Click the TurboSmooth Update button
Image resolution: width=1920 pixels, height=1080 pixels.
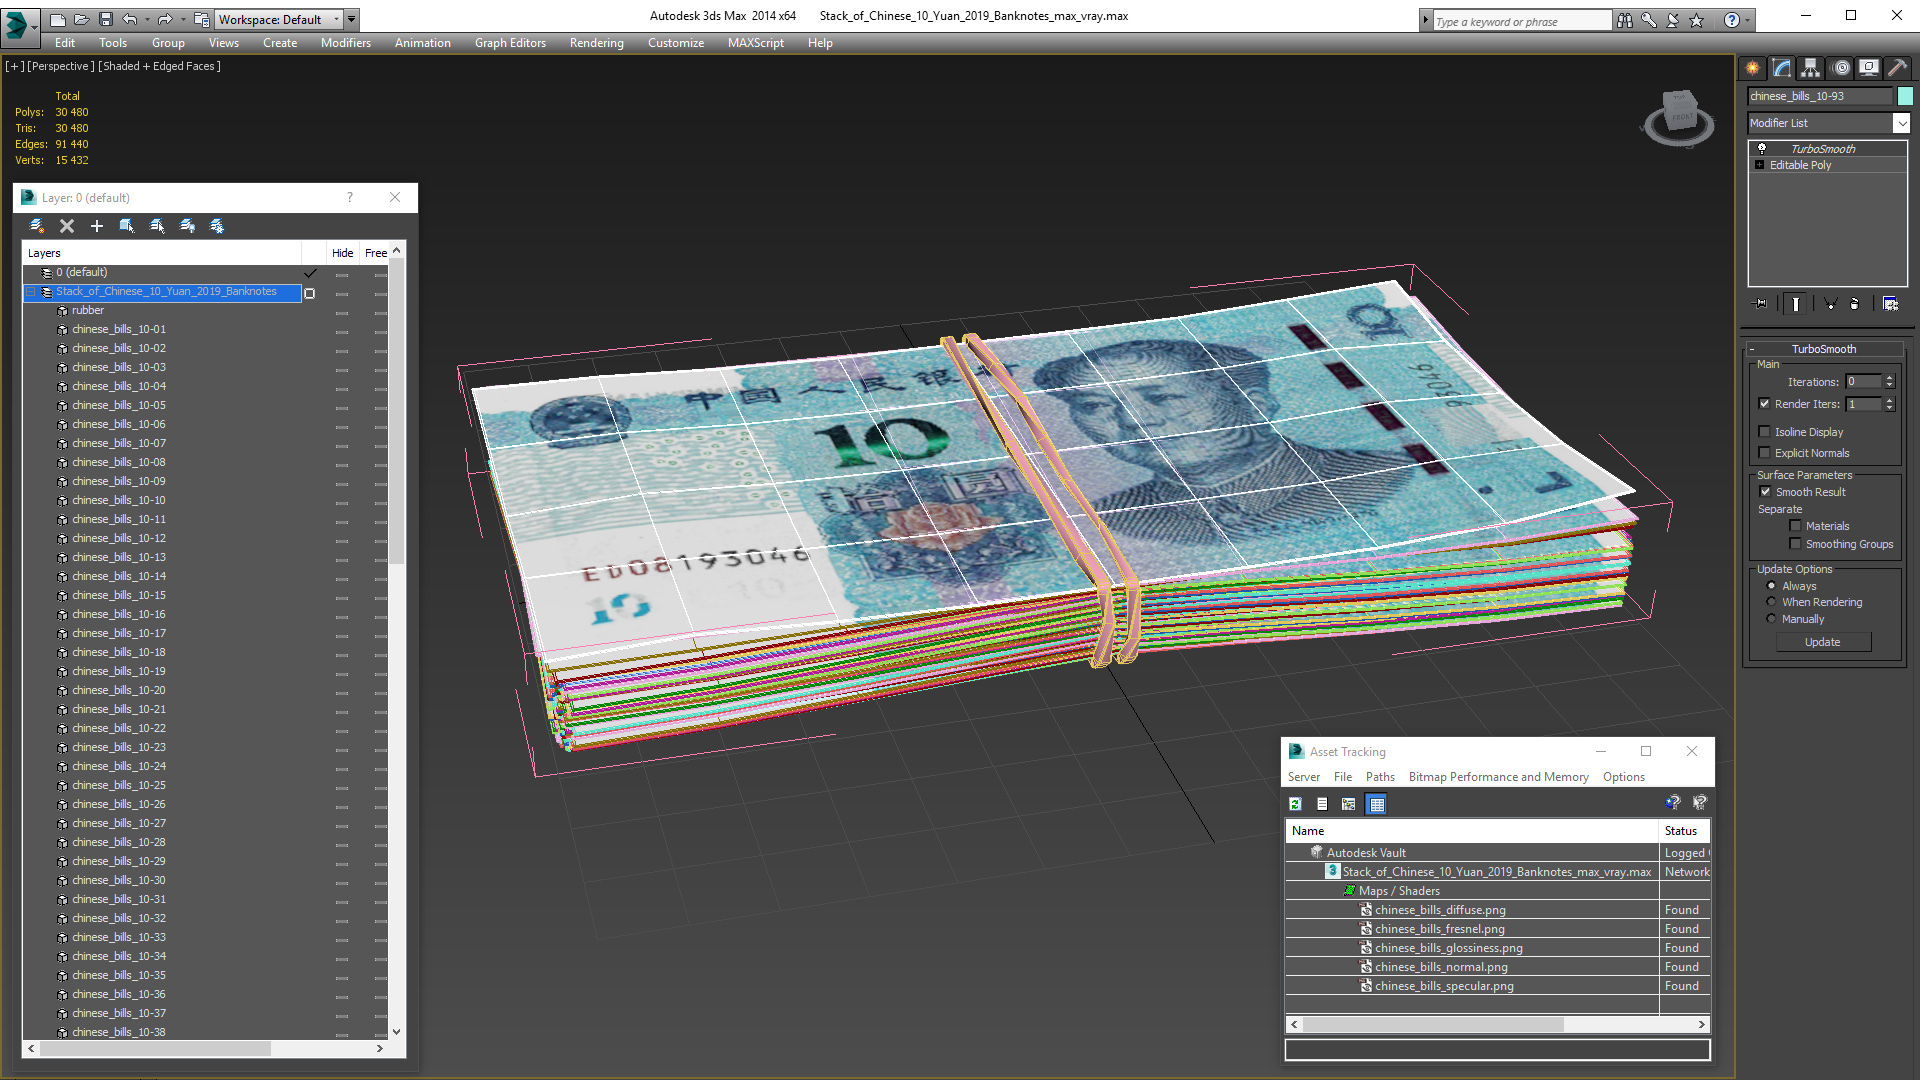coord(1823,642)
